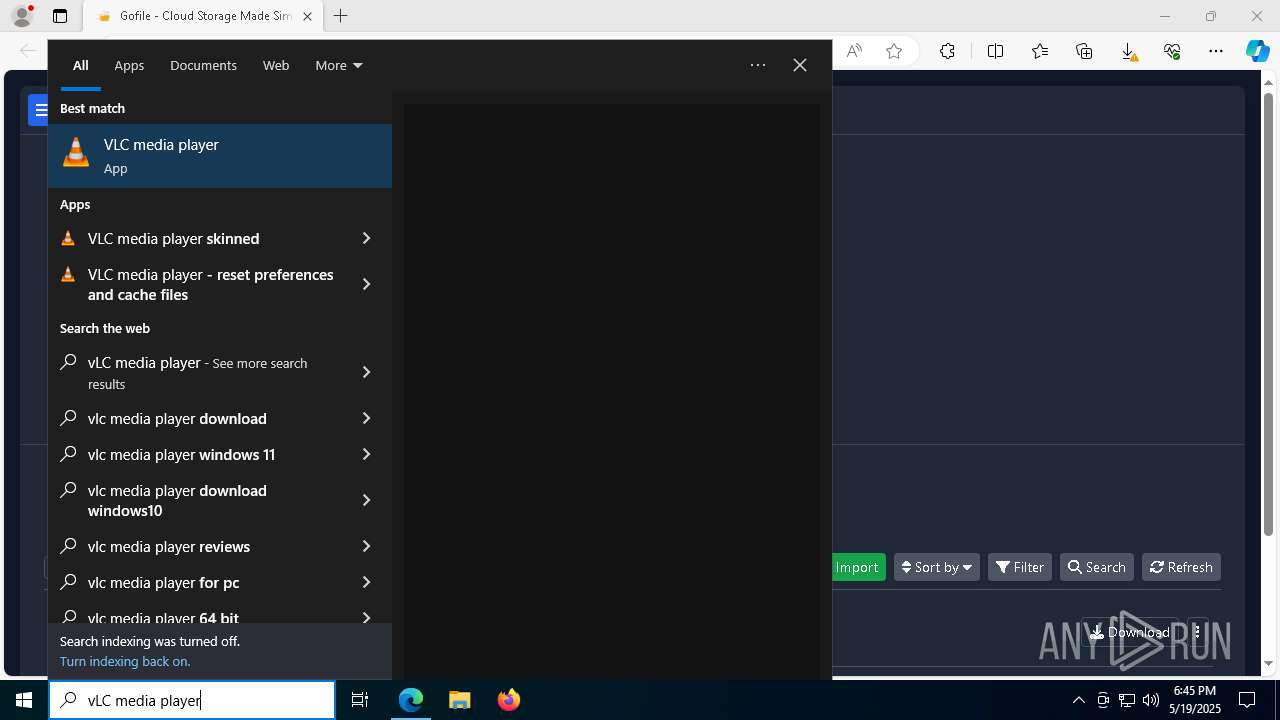1280x720 pixels.
Task: Open Gofile sidebar hamburger menu button
Action: (x=40, y=110)
